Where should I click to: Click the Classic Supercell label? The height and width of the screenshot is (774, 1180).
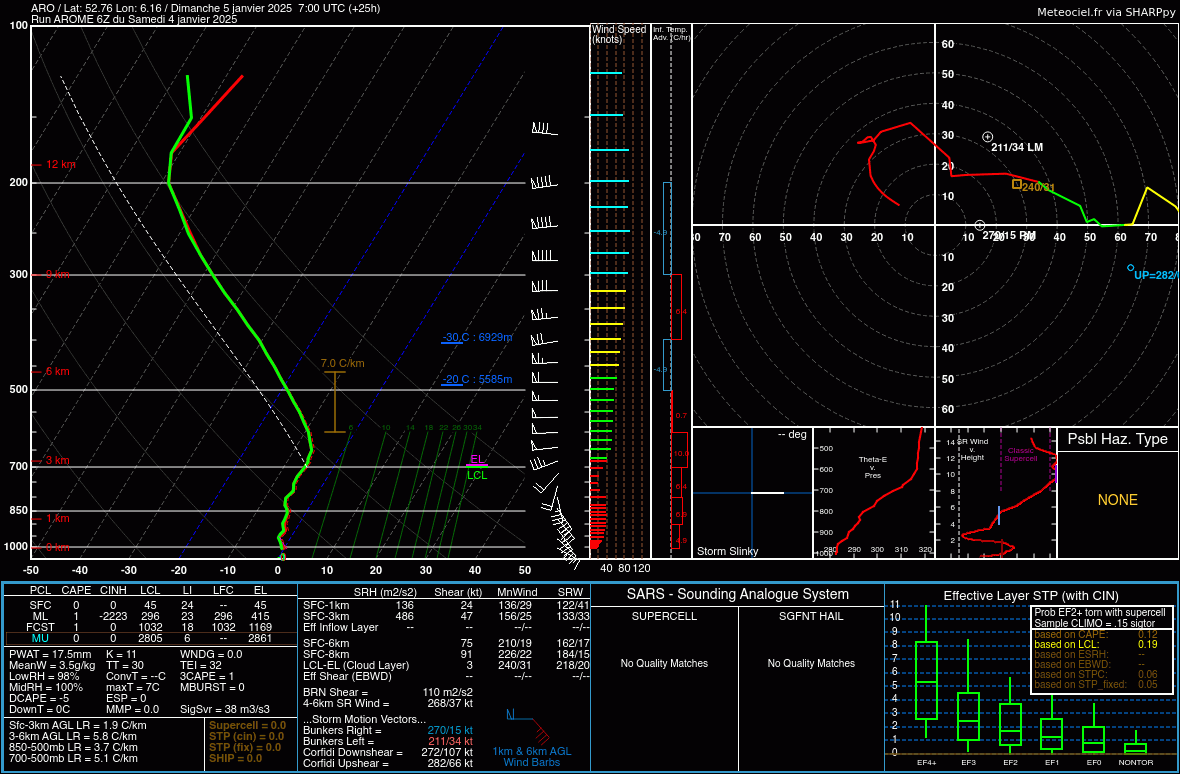coord(1020,454)
